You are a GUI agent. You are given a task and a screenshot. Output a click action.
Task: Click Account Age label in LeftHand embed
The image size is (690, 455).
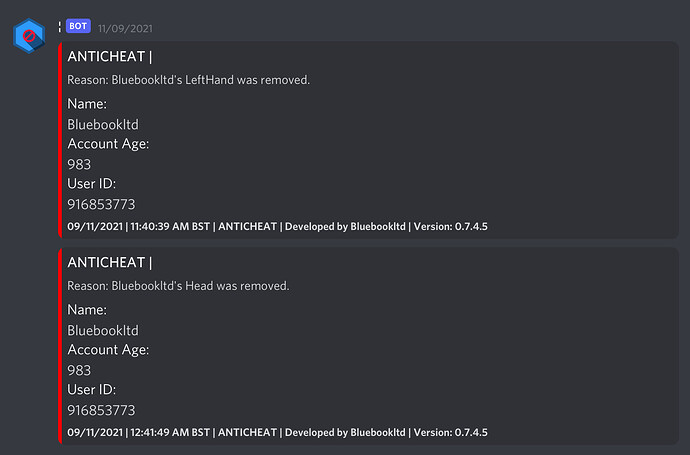coord(108,144)
